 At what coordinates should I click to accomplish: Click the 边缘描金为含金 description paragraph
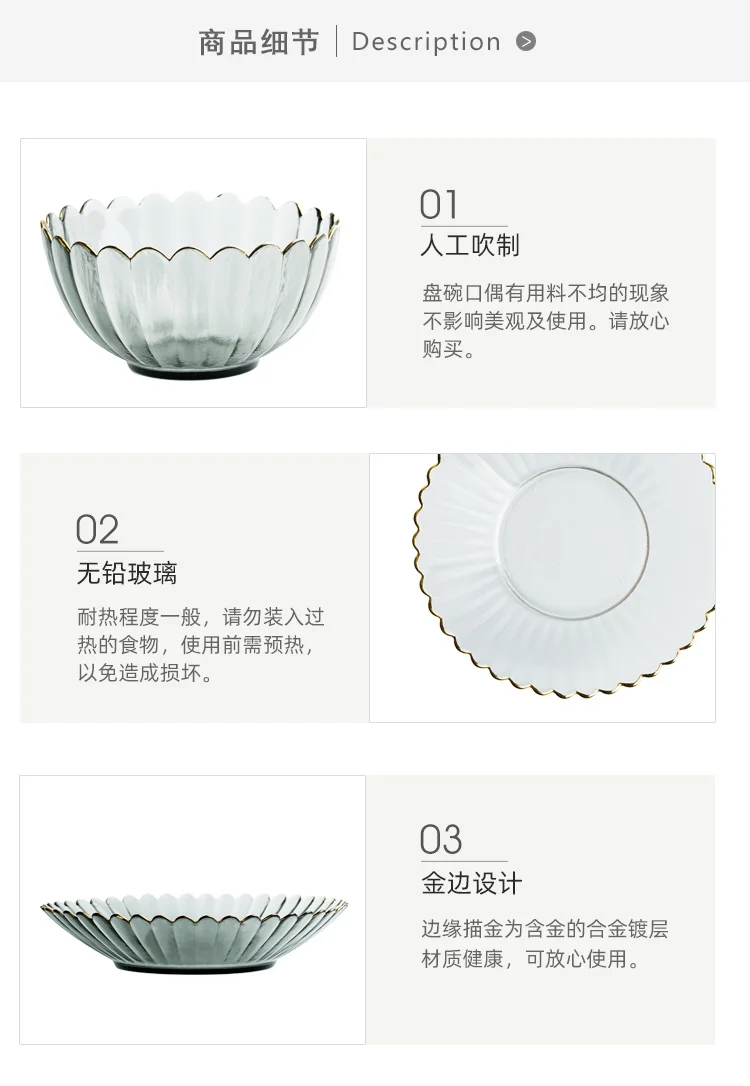coord(544,943)
